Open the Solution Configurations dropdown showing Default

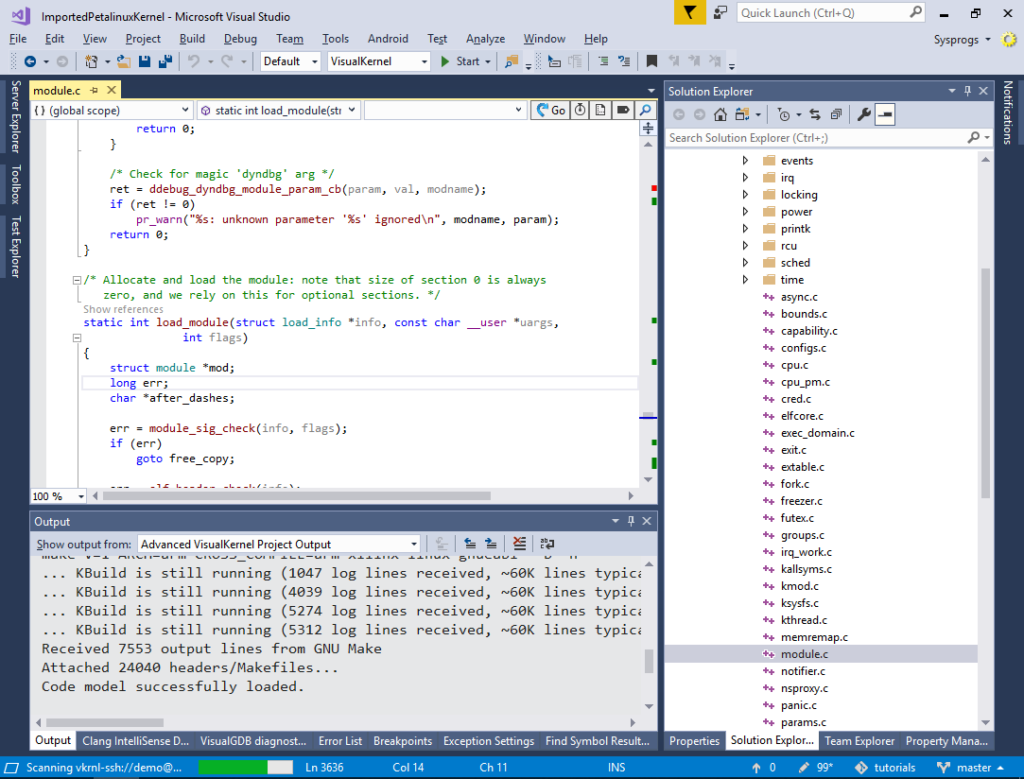pyautogui.click(x=290, y=60)
